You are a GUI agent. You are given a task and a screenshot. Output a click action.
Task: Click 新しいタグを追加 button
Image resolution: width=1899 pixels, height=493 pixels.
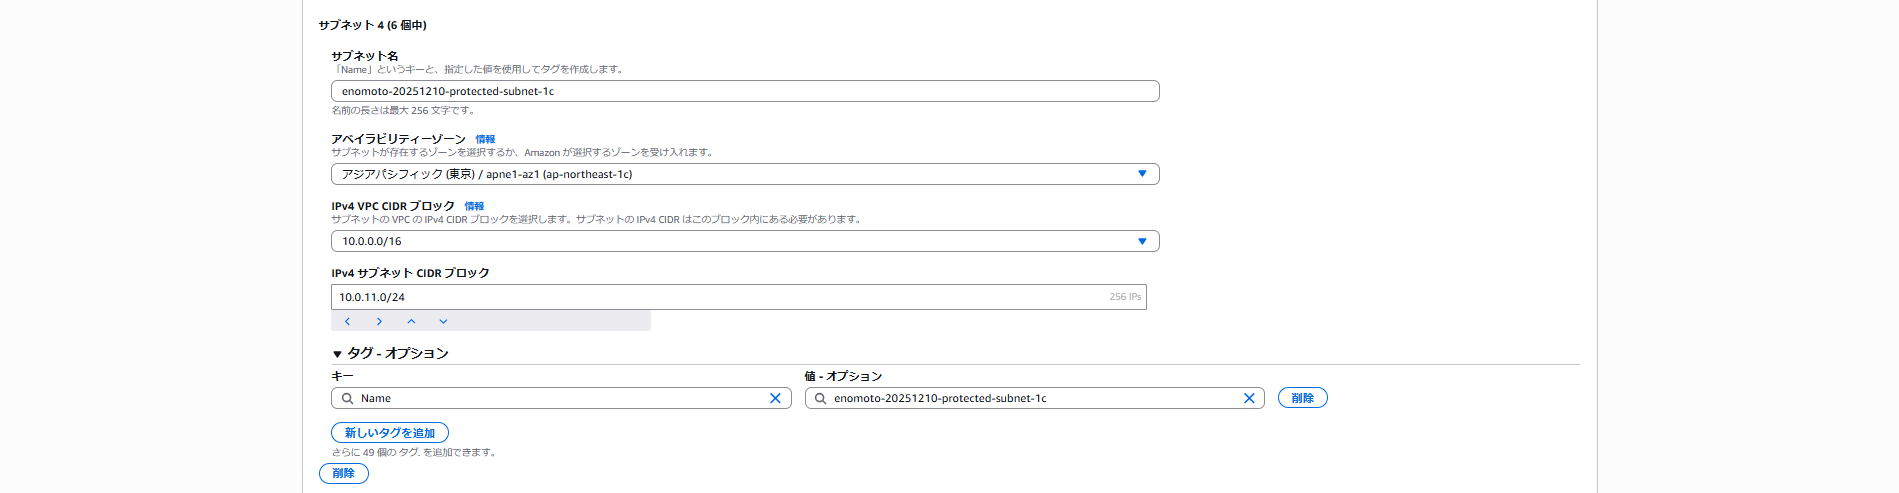click(390, 433)
